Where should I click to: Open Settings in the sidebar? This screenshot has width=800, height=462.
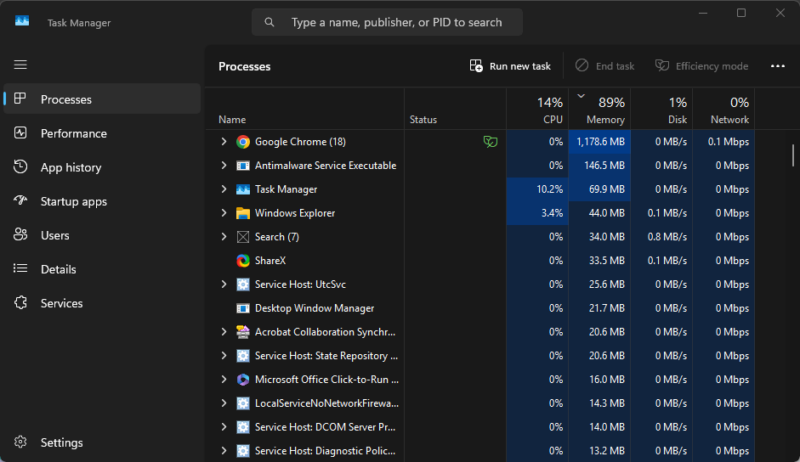point(102,442)
